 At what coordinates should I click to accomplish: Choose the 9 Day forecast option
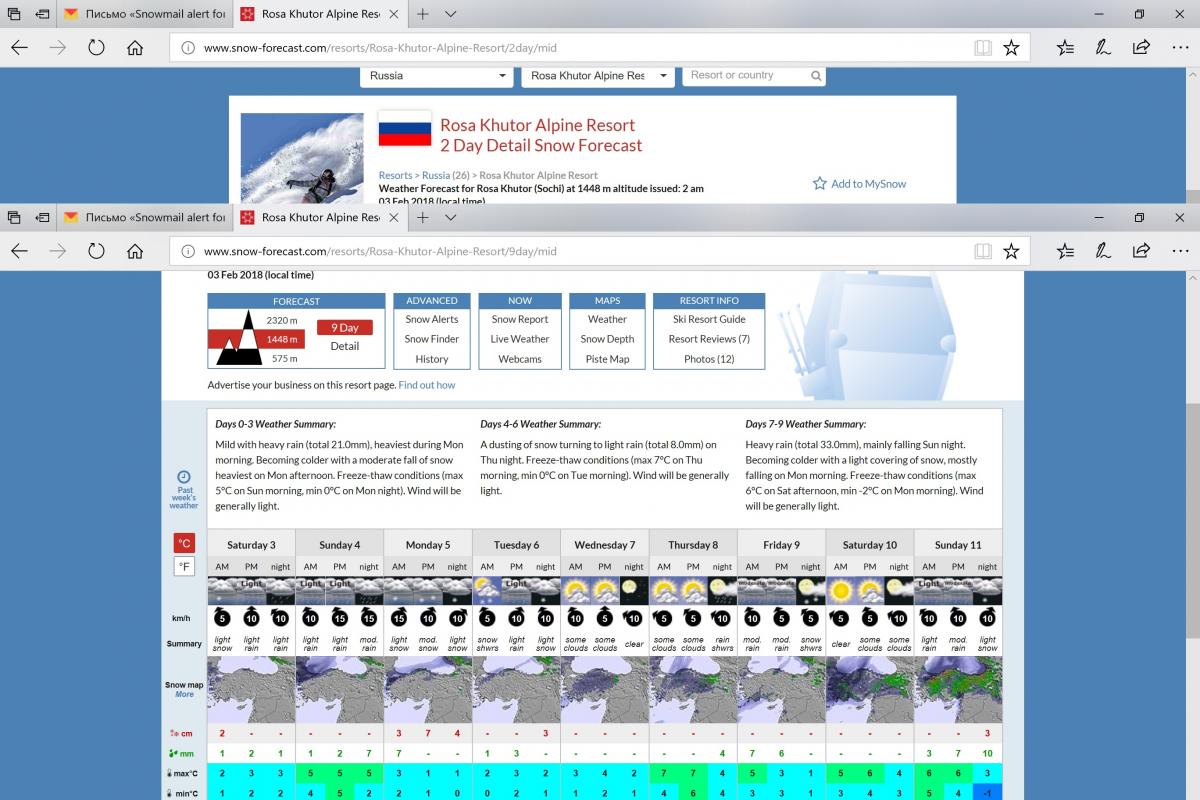click(345, 327)
